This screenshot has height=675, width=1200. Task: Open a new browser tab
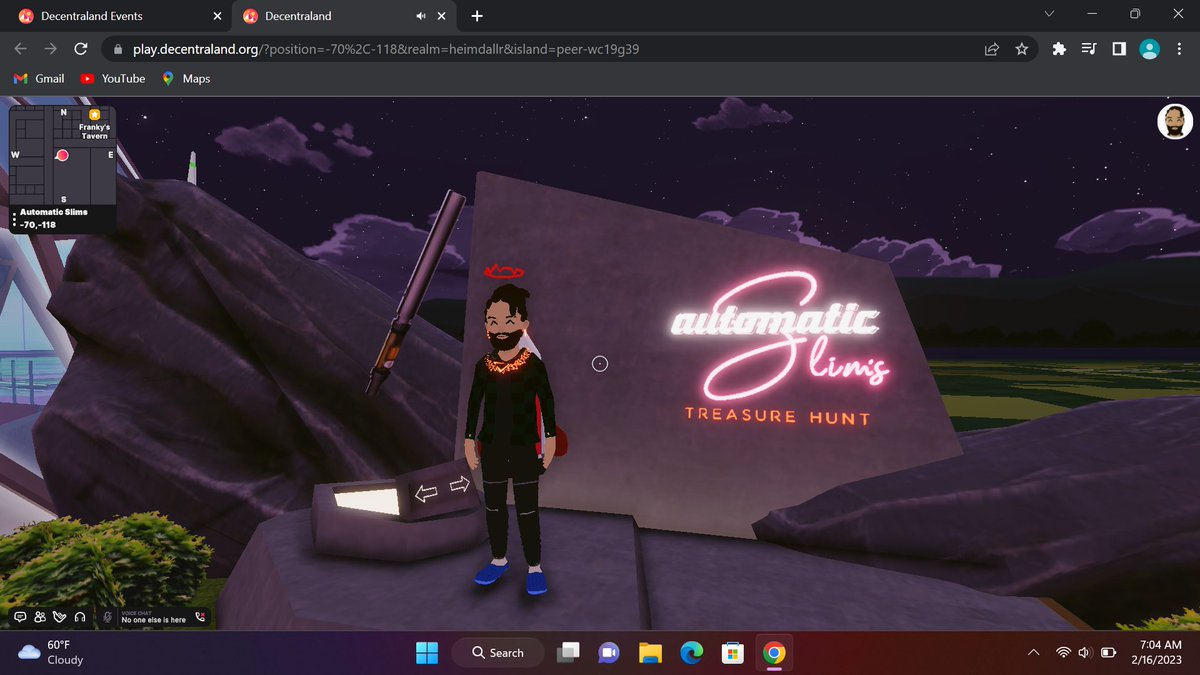tap(477, 16)
